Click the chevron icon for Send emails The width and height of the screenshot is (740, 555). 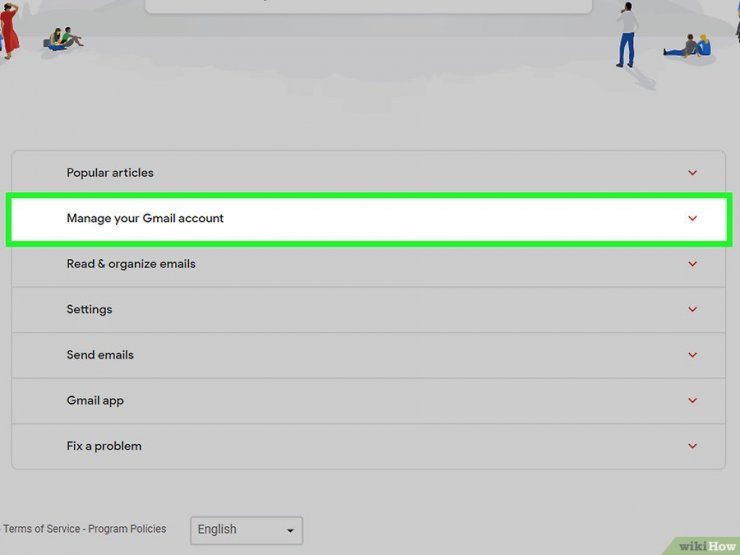tap(692, 355)
